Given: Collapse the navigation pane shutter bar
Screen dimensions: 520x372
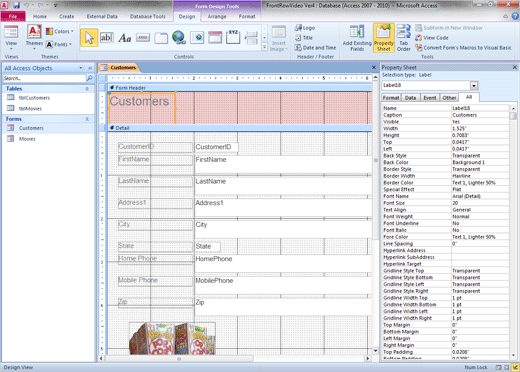Looking at the screenshot, I should click(90, 68).
